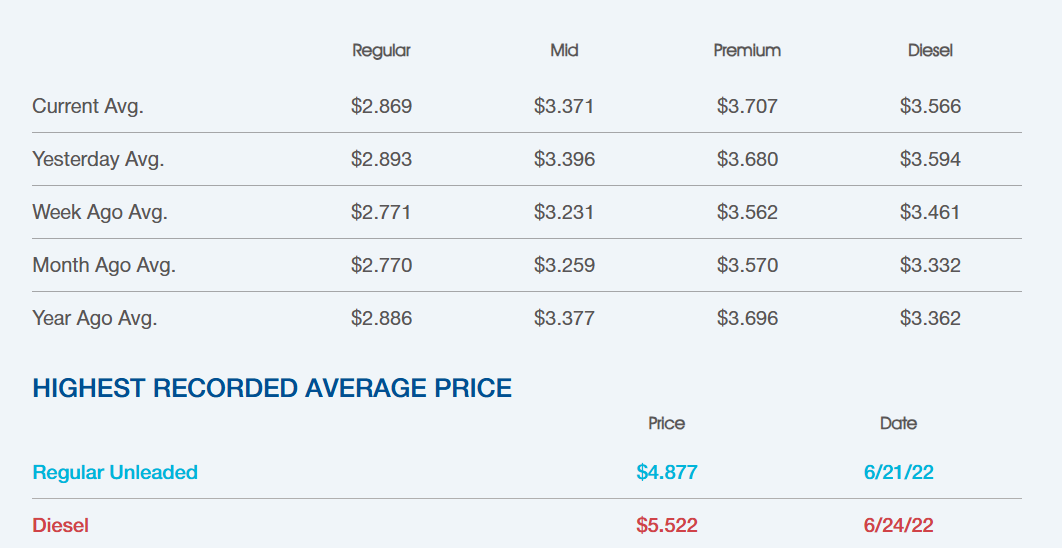Select the Month Ago Avg. row label
1063x548 pixels.
click(x=104, y=265)
